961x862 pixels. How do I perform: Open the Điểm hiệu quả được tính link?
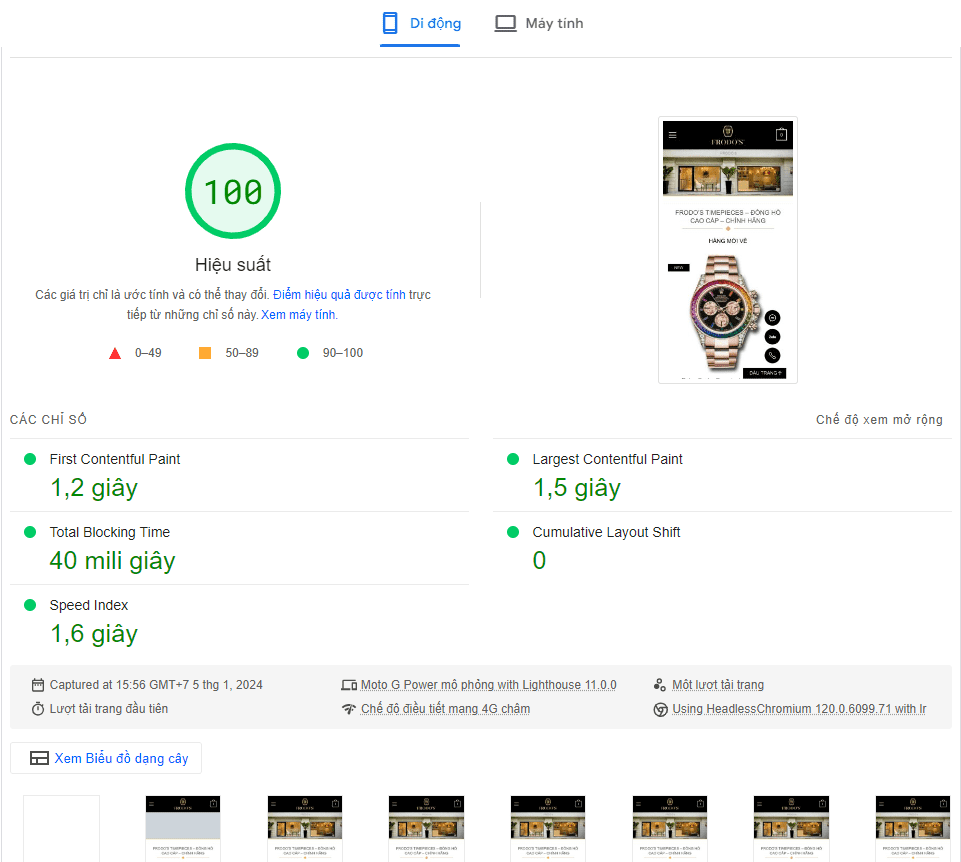[x=339, y=295]
